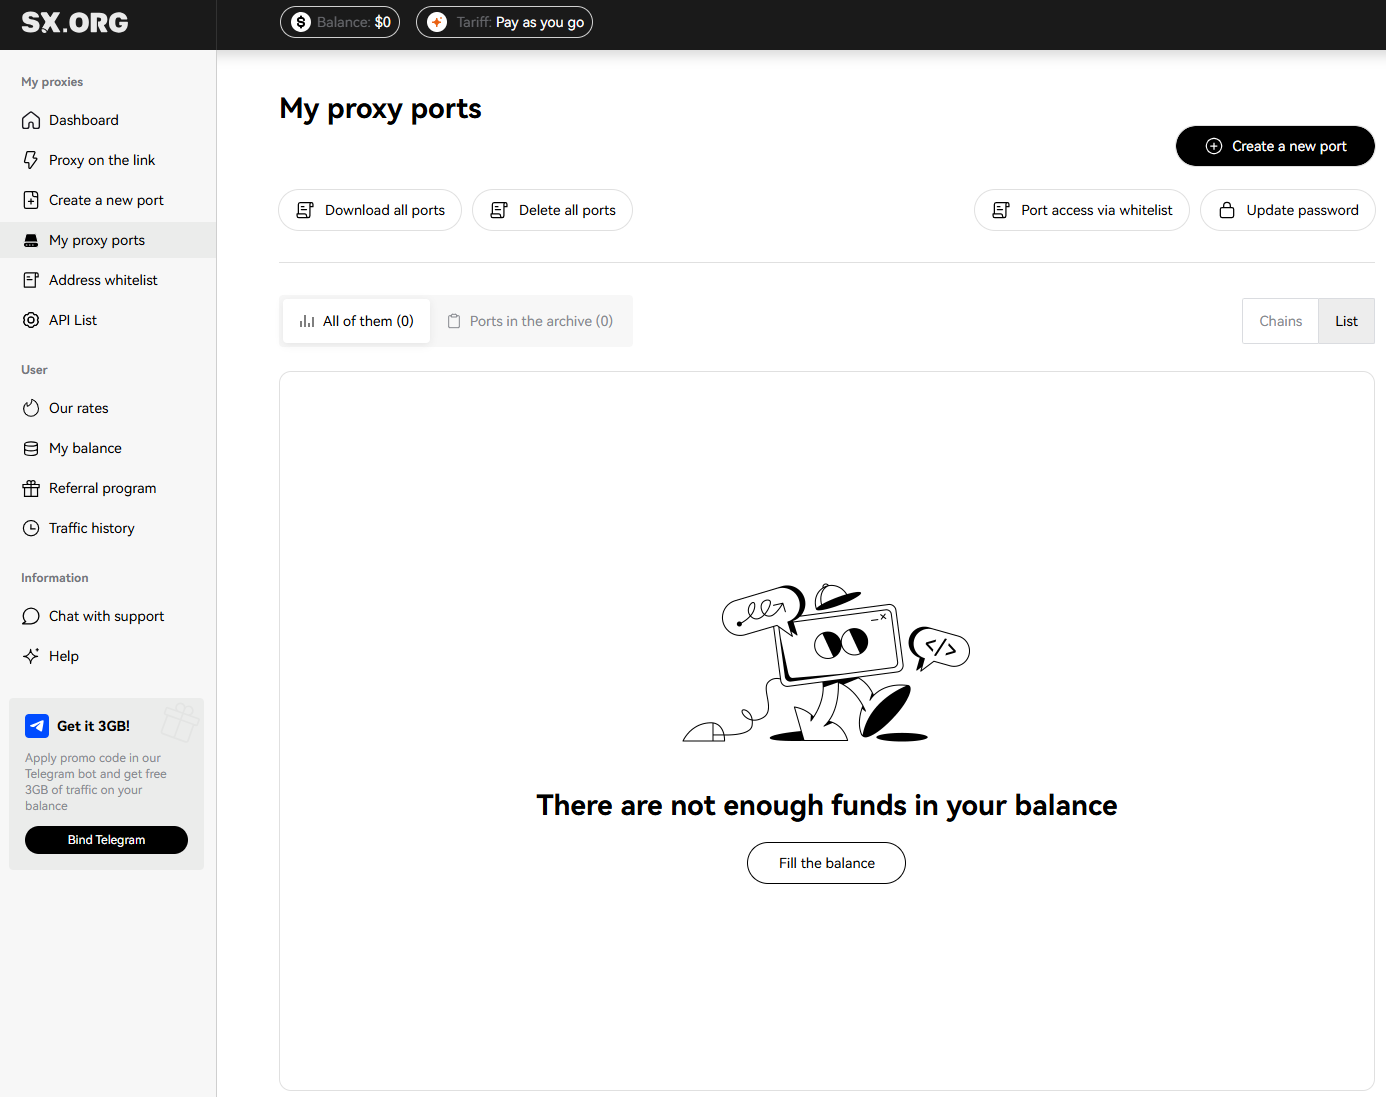Open the Tariff Pay as you go selector
Image resolution: width=1386 pixels, height=1097 pixels.
click(504, 22)
